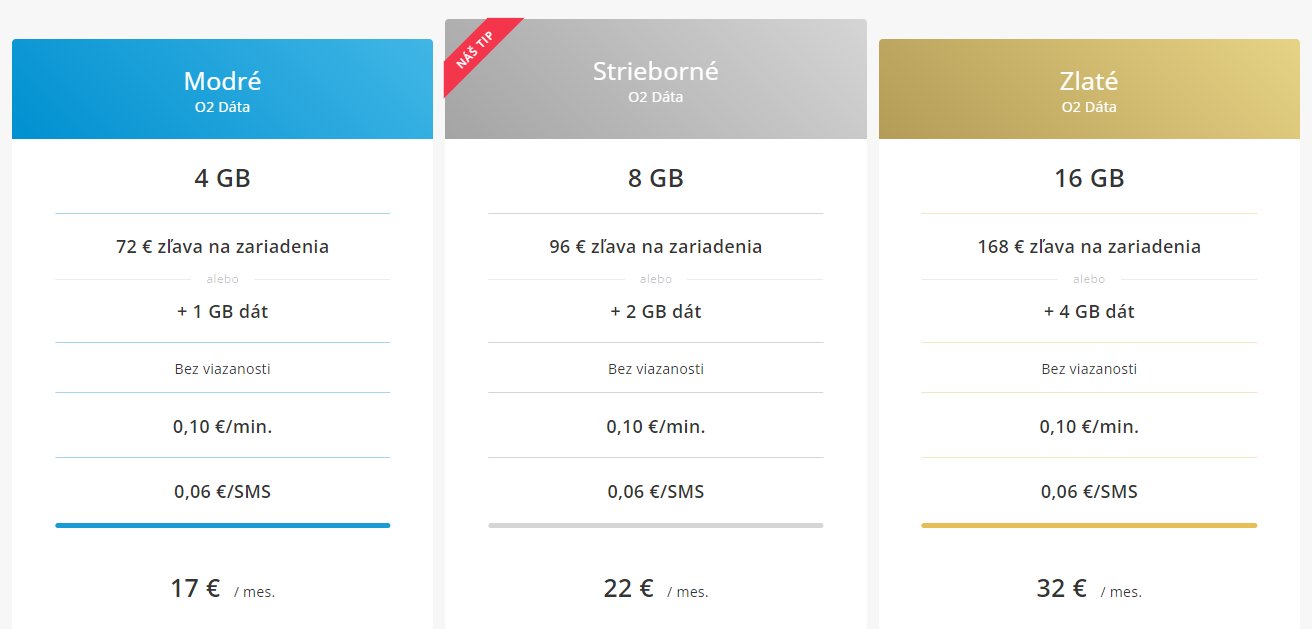
Task: Click the 22 € monthly price
Action: 629,588
